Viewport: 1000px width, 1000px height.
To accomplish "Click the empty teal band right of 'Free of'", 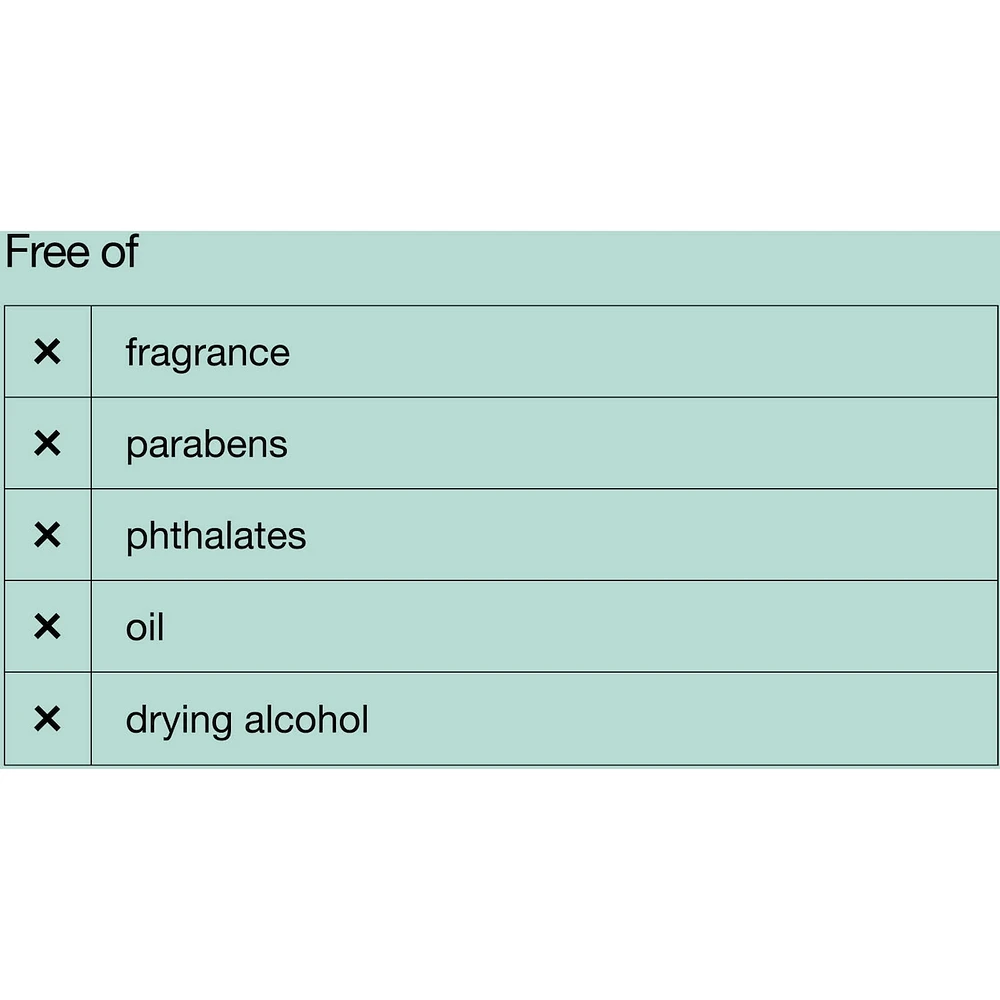I will 570,266.
